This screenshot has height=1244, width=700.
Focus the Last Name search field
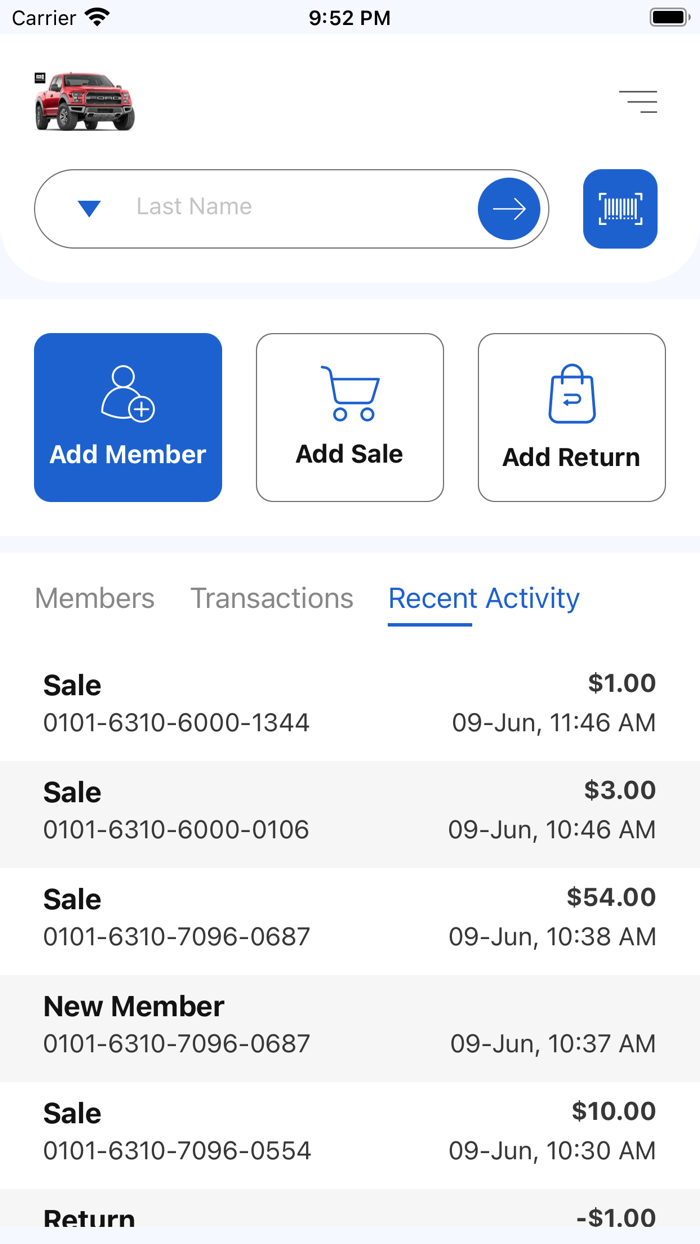tap(300, 207)
